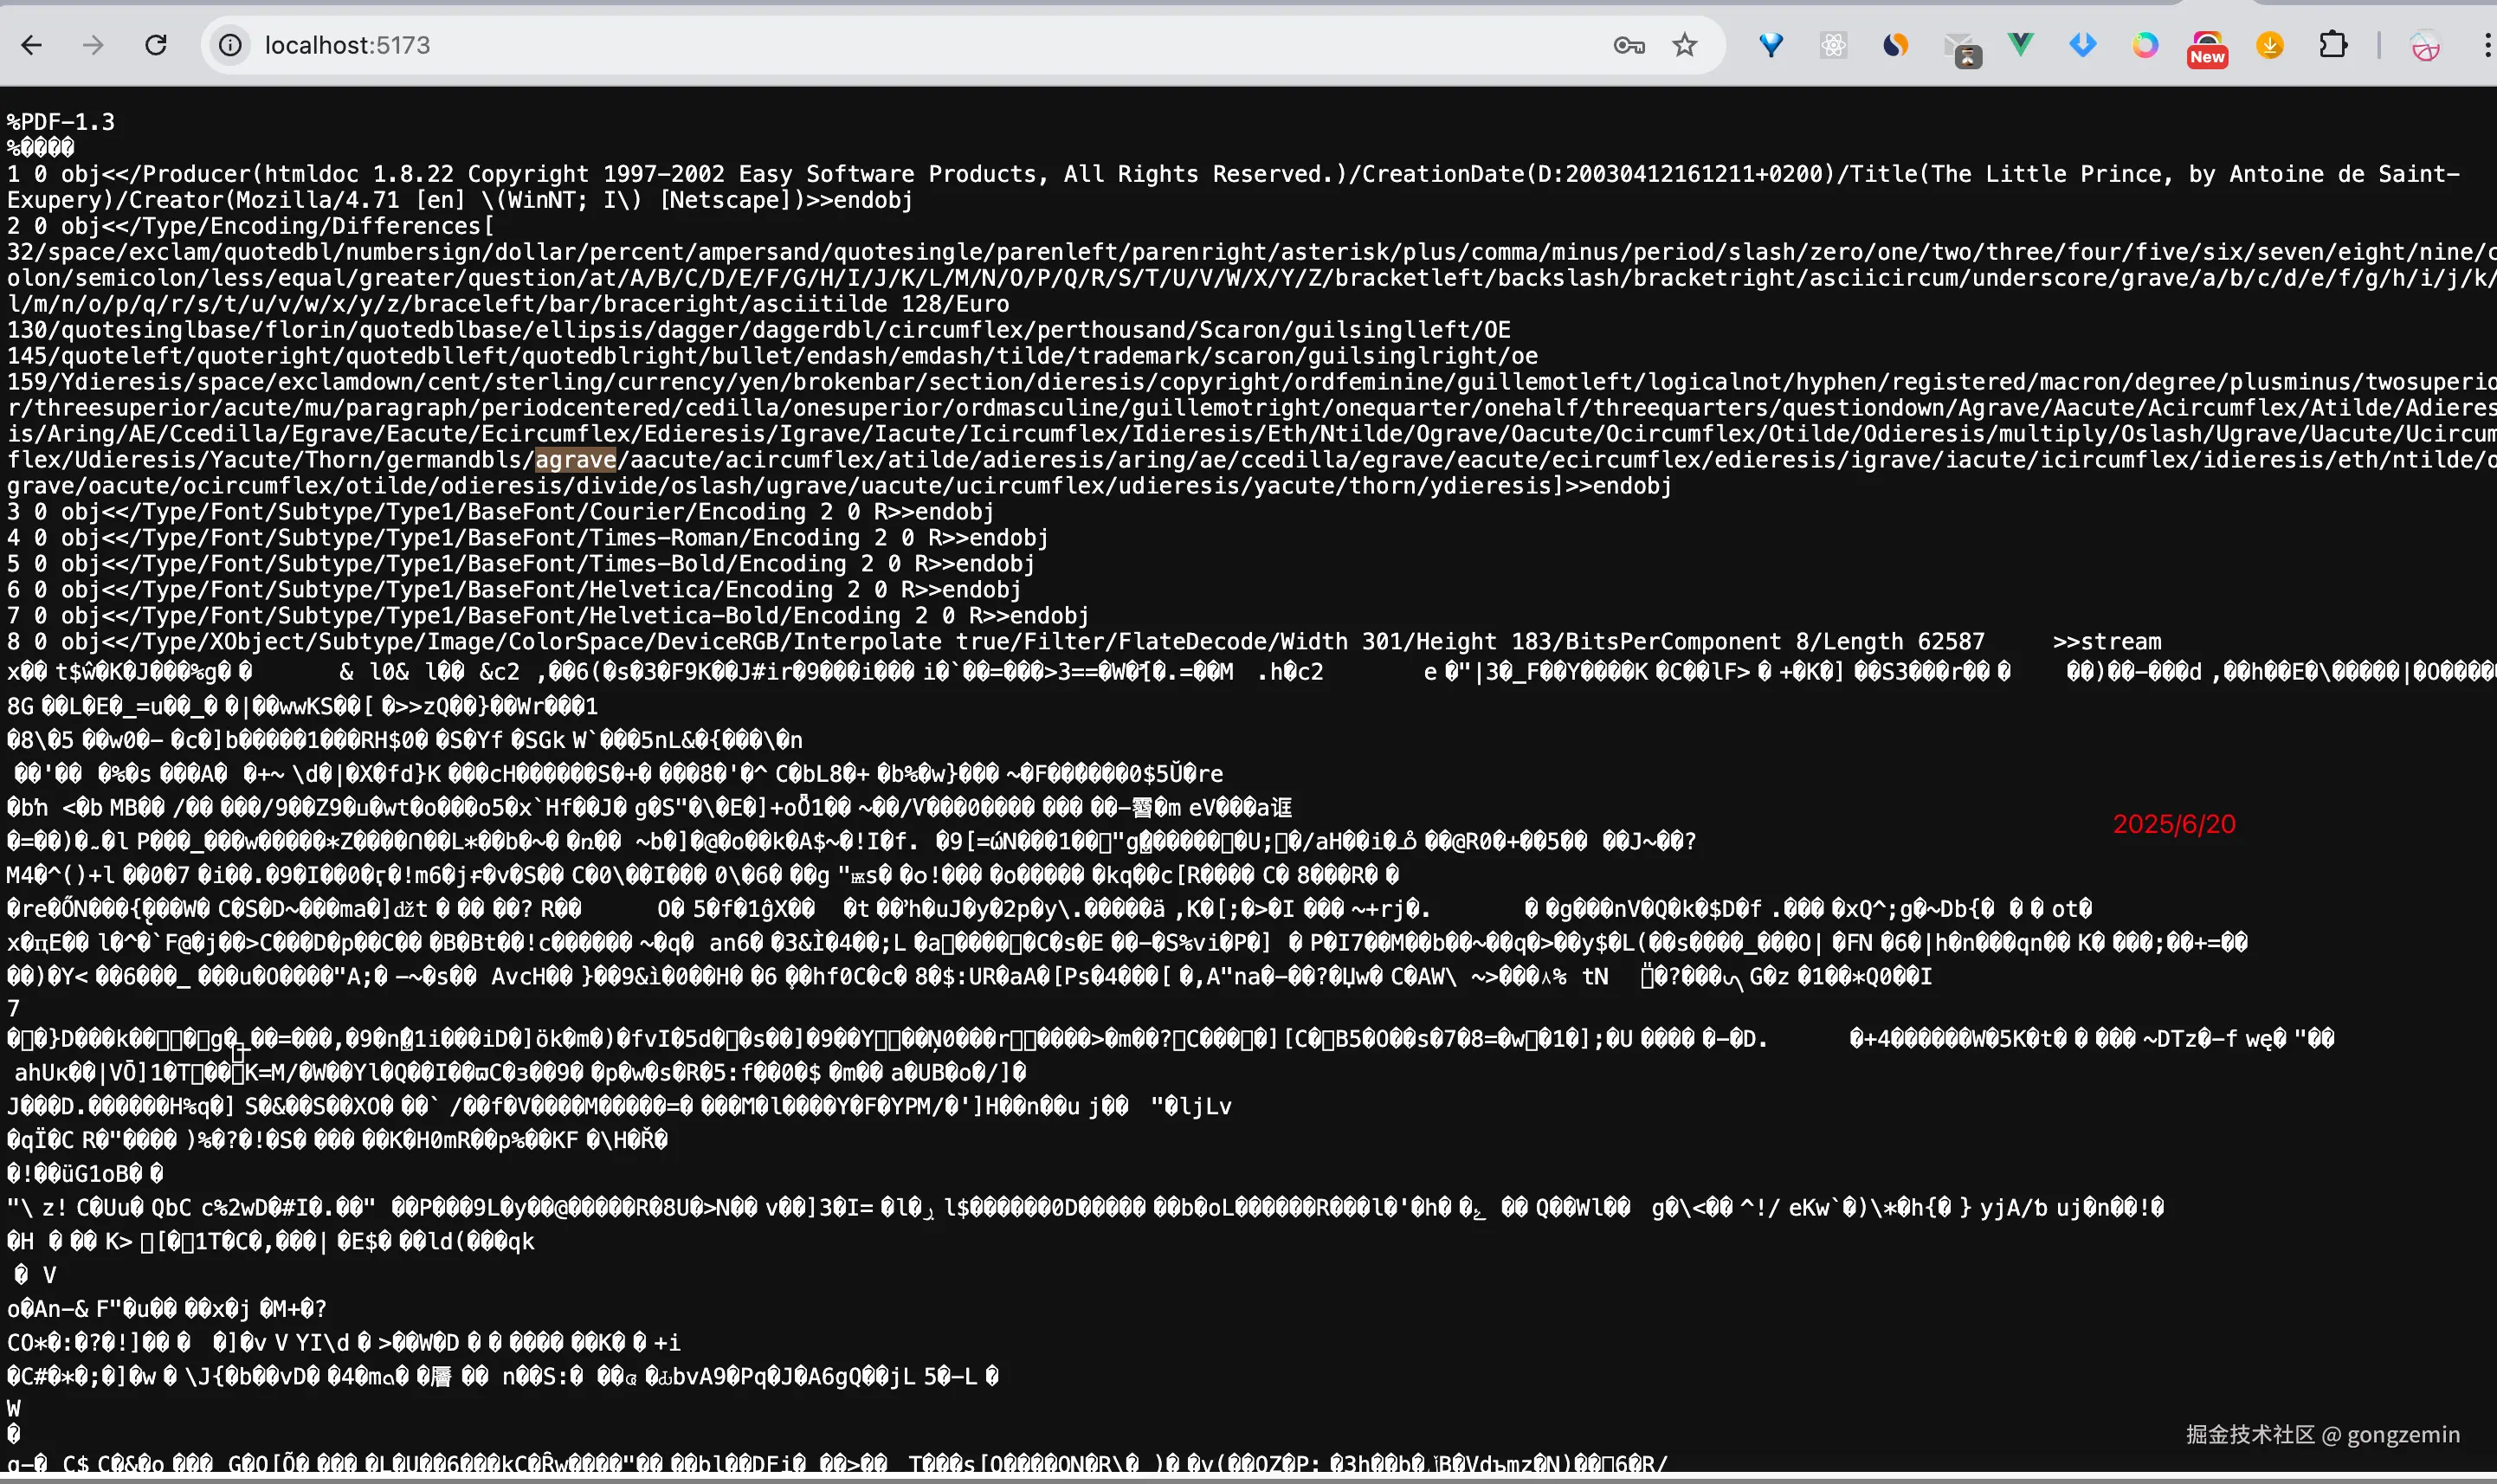Bookmark this page with star

point(1685,45)
